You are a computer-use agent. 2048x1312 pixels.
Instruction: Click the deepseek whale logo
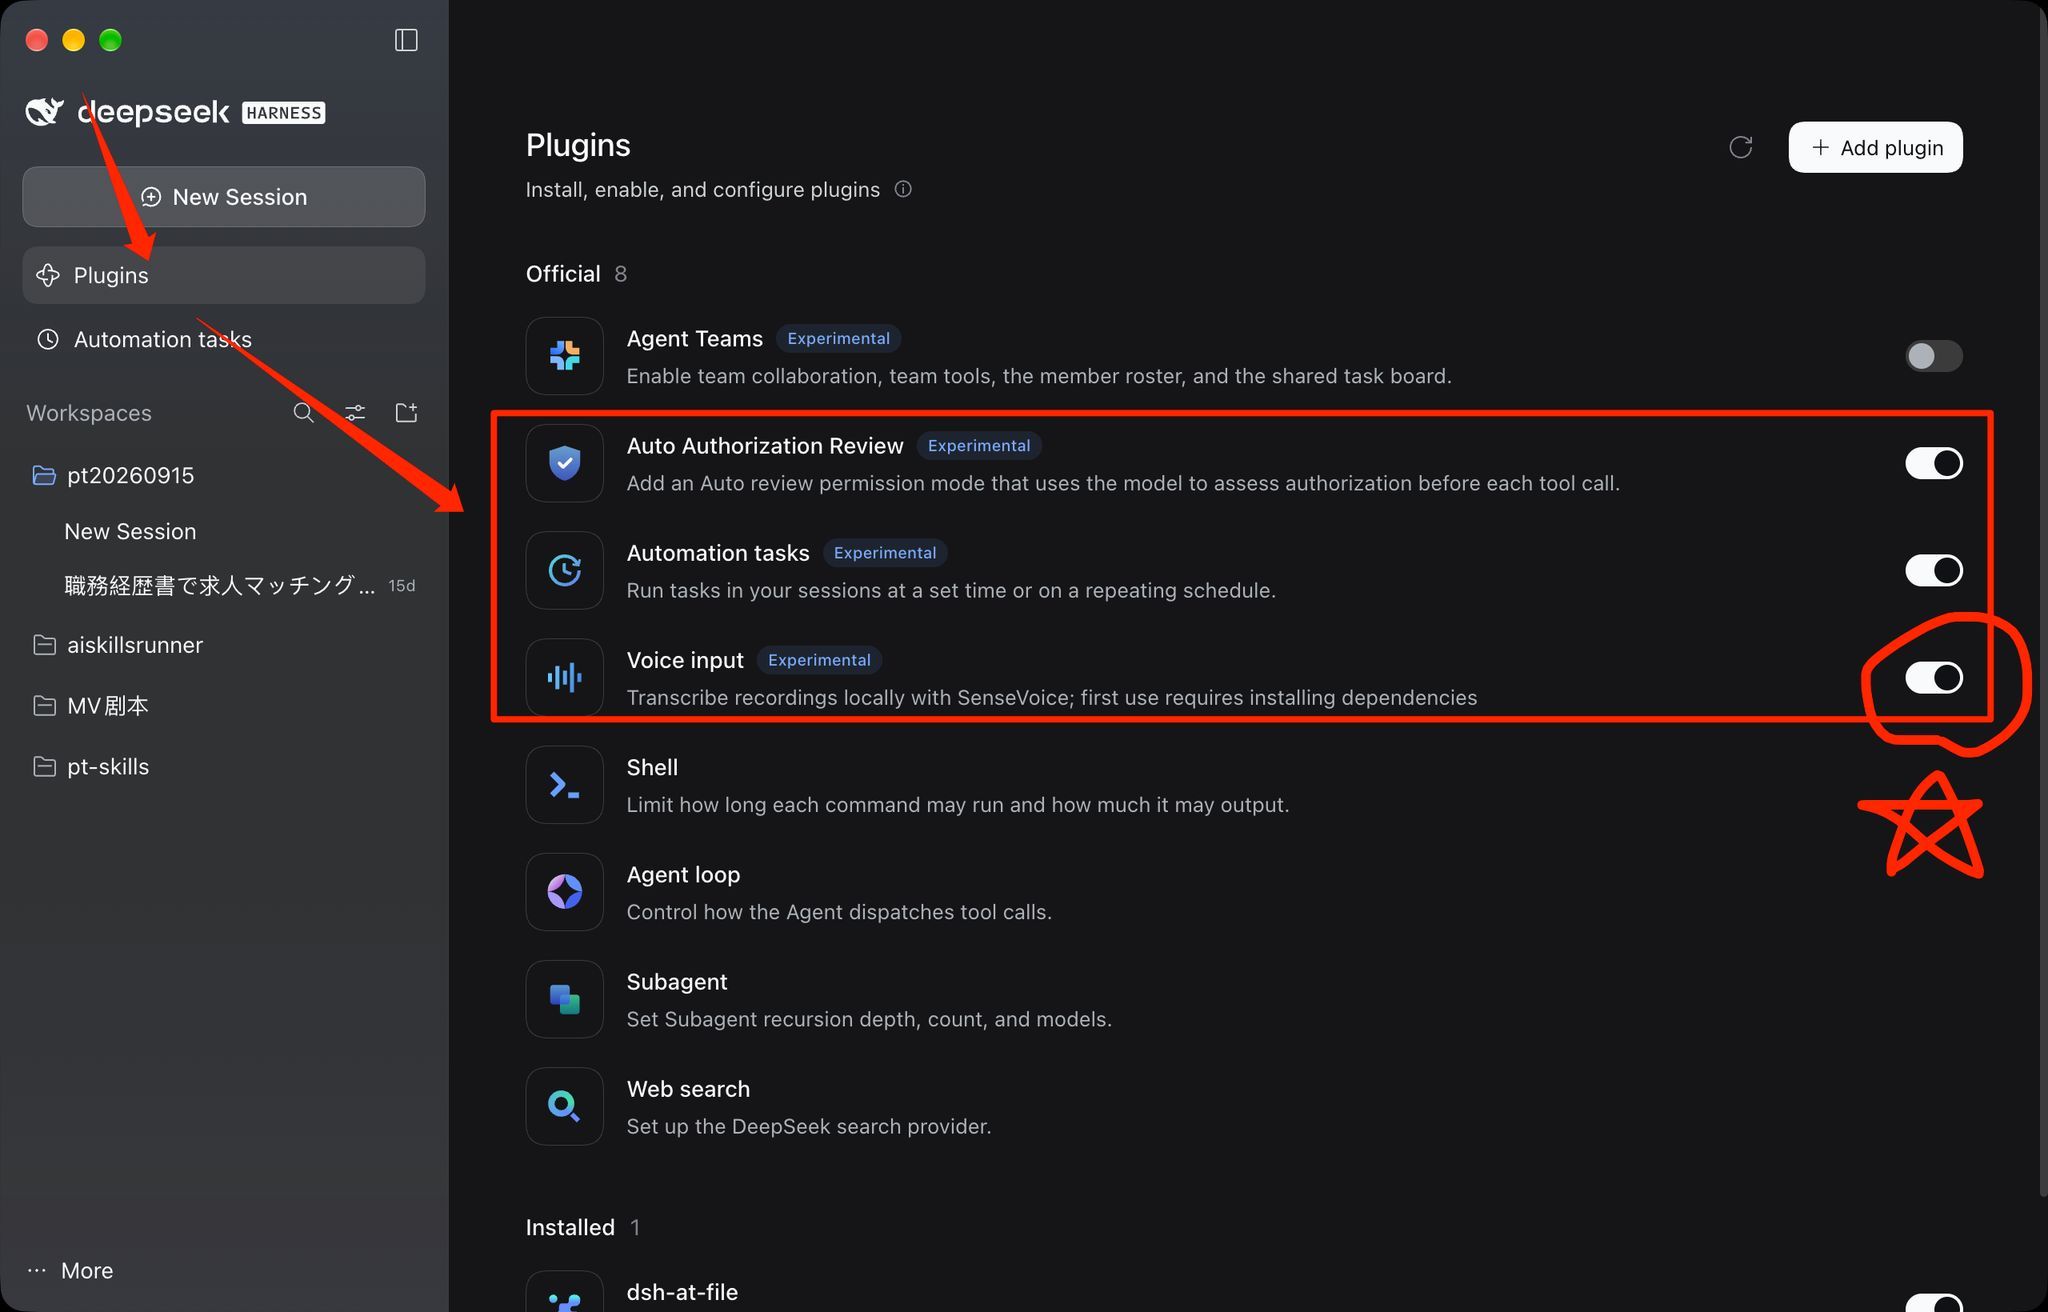(45, 112)
